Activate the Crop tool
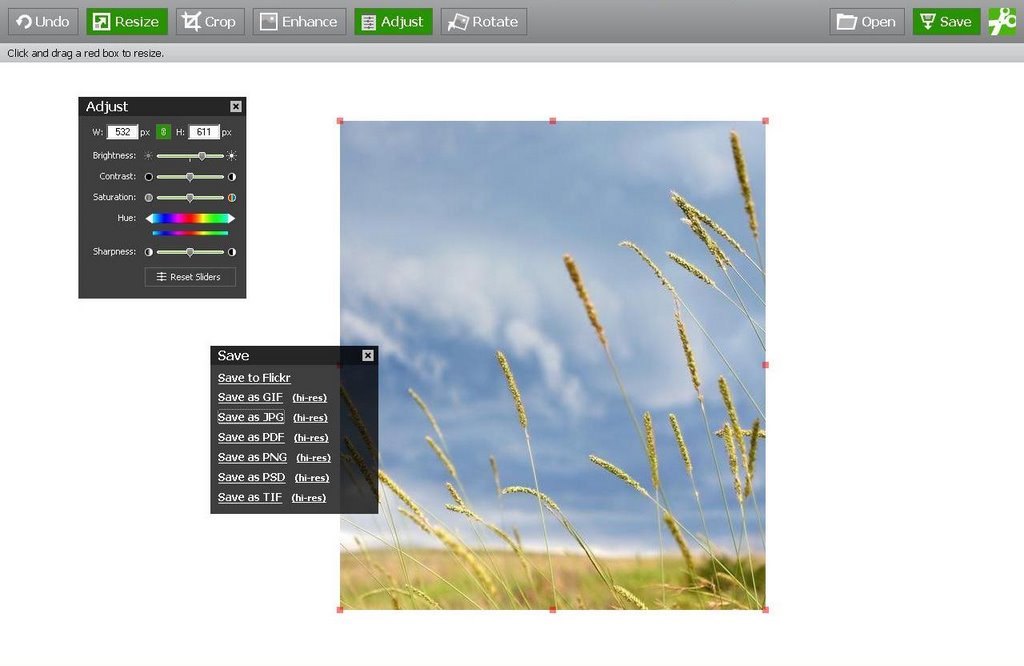Screen dimensions: 1024x666 [210, 22]
